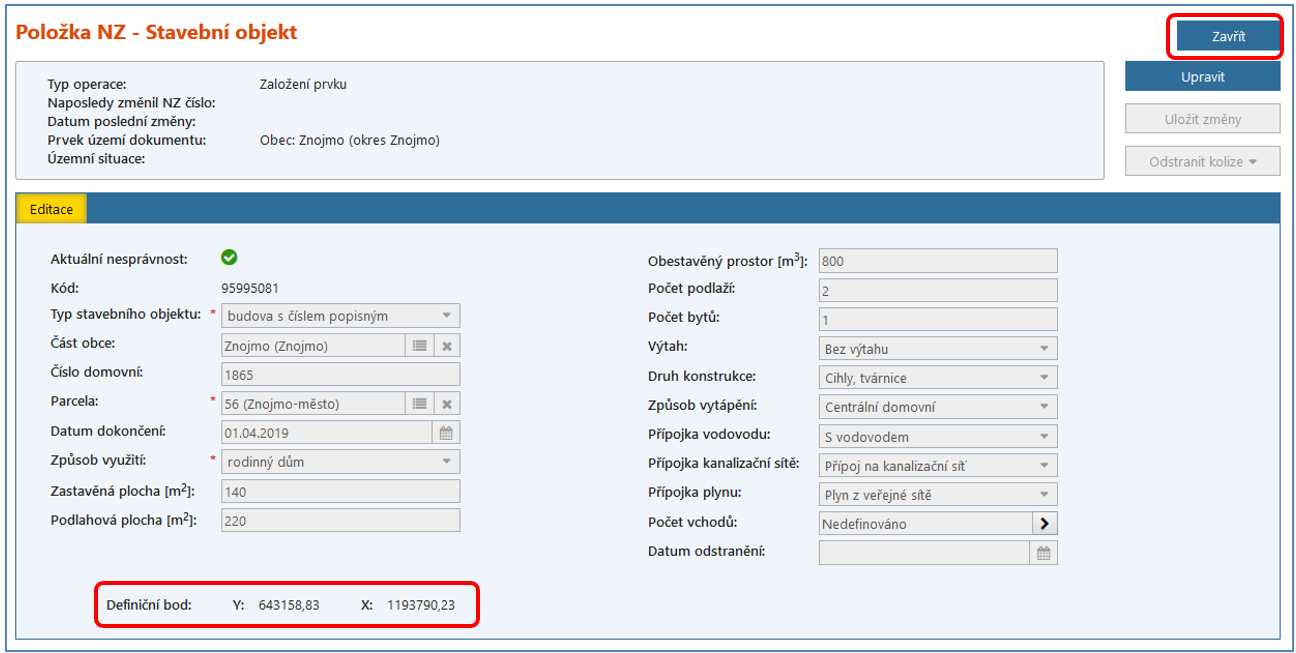The image size is (1296, 653).
Task: Open the list picker for Parcela
Action: (420, 404)
